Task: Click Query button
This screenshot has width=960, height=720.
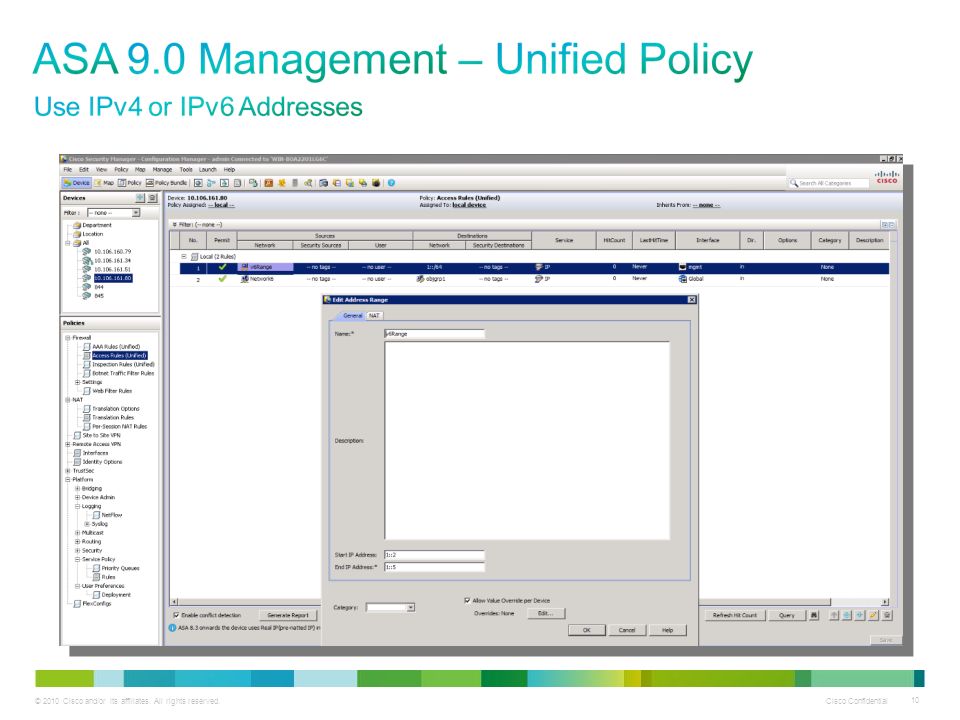Action: 787,615
